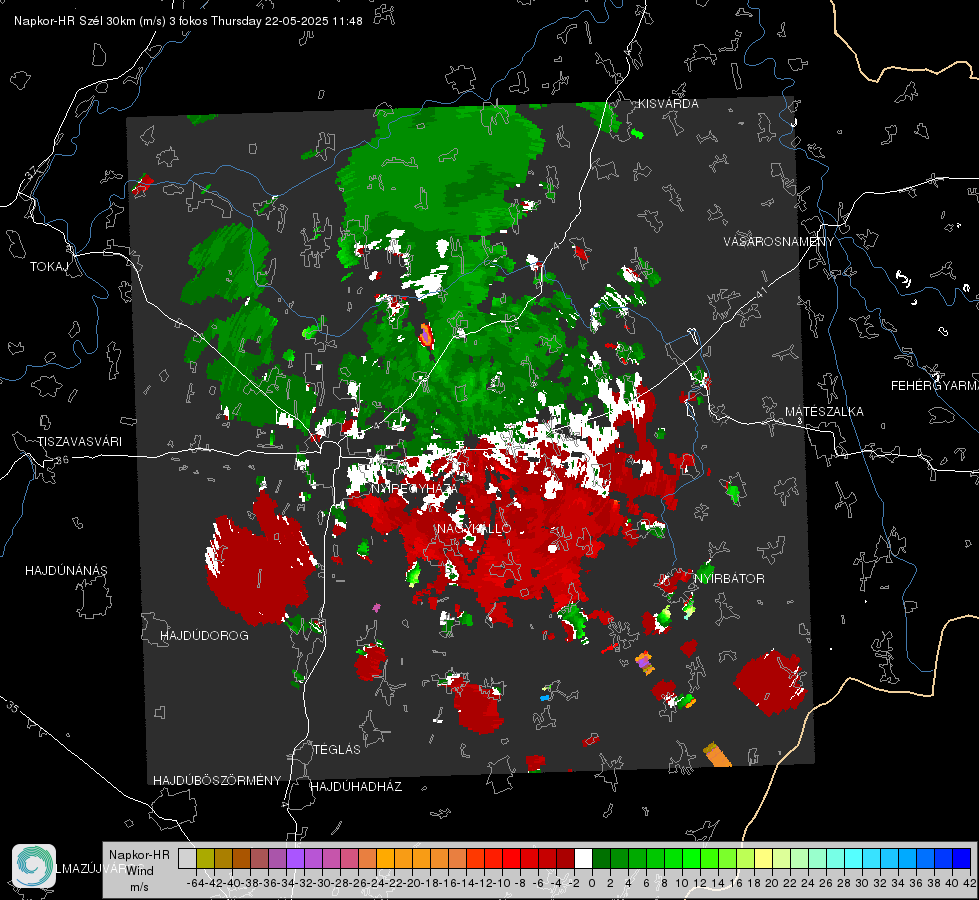The image size is (979, 900).
Task: Select the white swatch between -2 and 0
Action: [583, 858]
